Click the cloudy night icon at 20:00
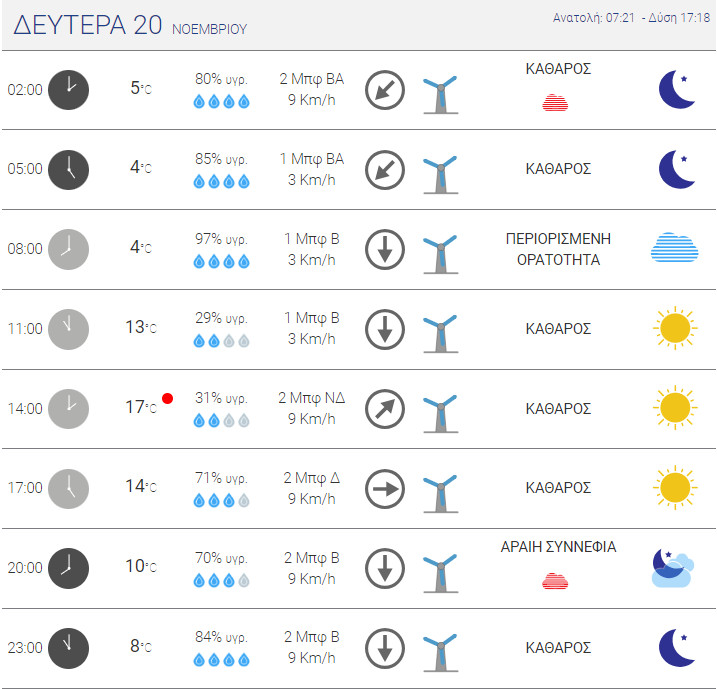Screen dimensions: 717x689 click(671, 567)
